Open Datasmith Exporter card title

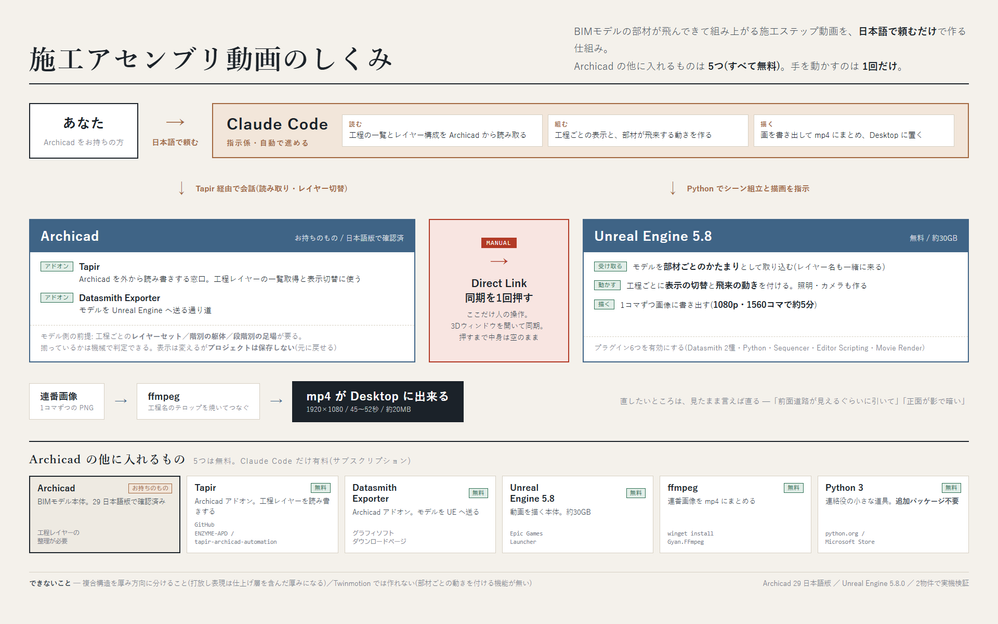(x=374, y=493)
